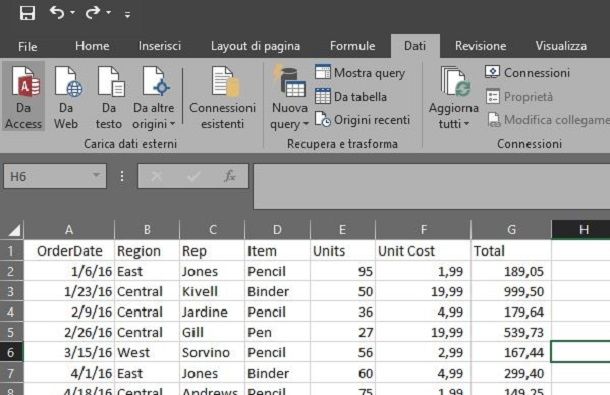
Task: Select column A header
Action: click(69, 230)
